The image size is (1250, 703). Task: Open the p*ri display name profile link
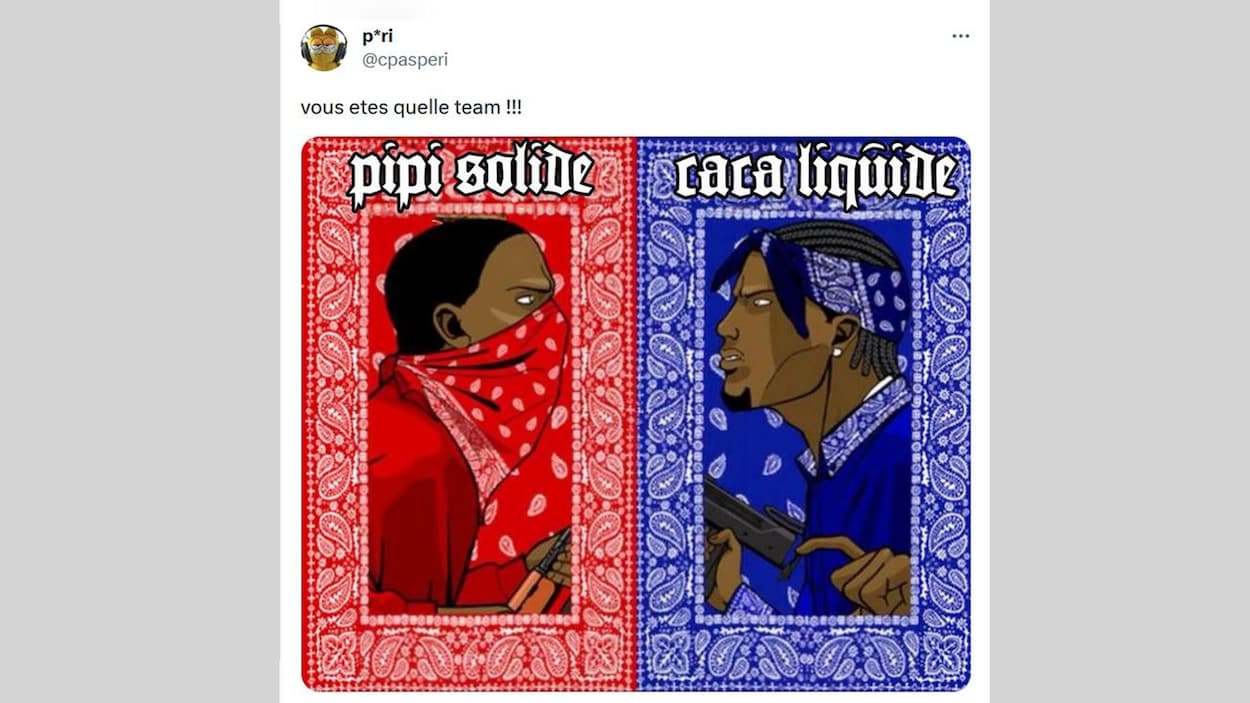(x=377, y=37)
